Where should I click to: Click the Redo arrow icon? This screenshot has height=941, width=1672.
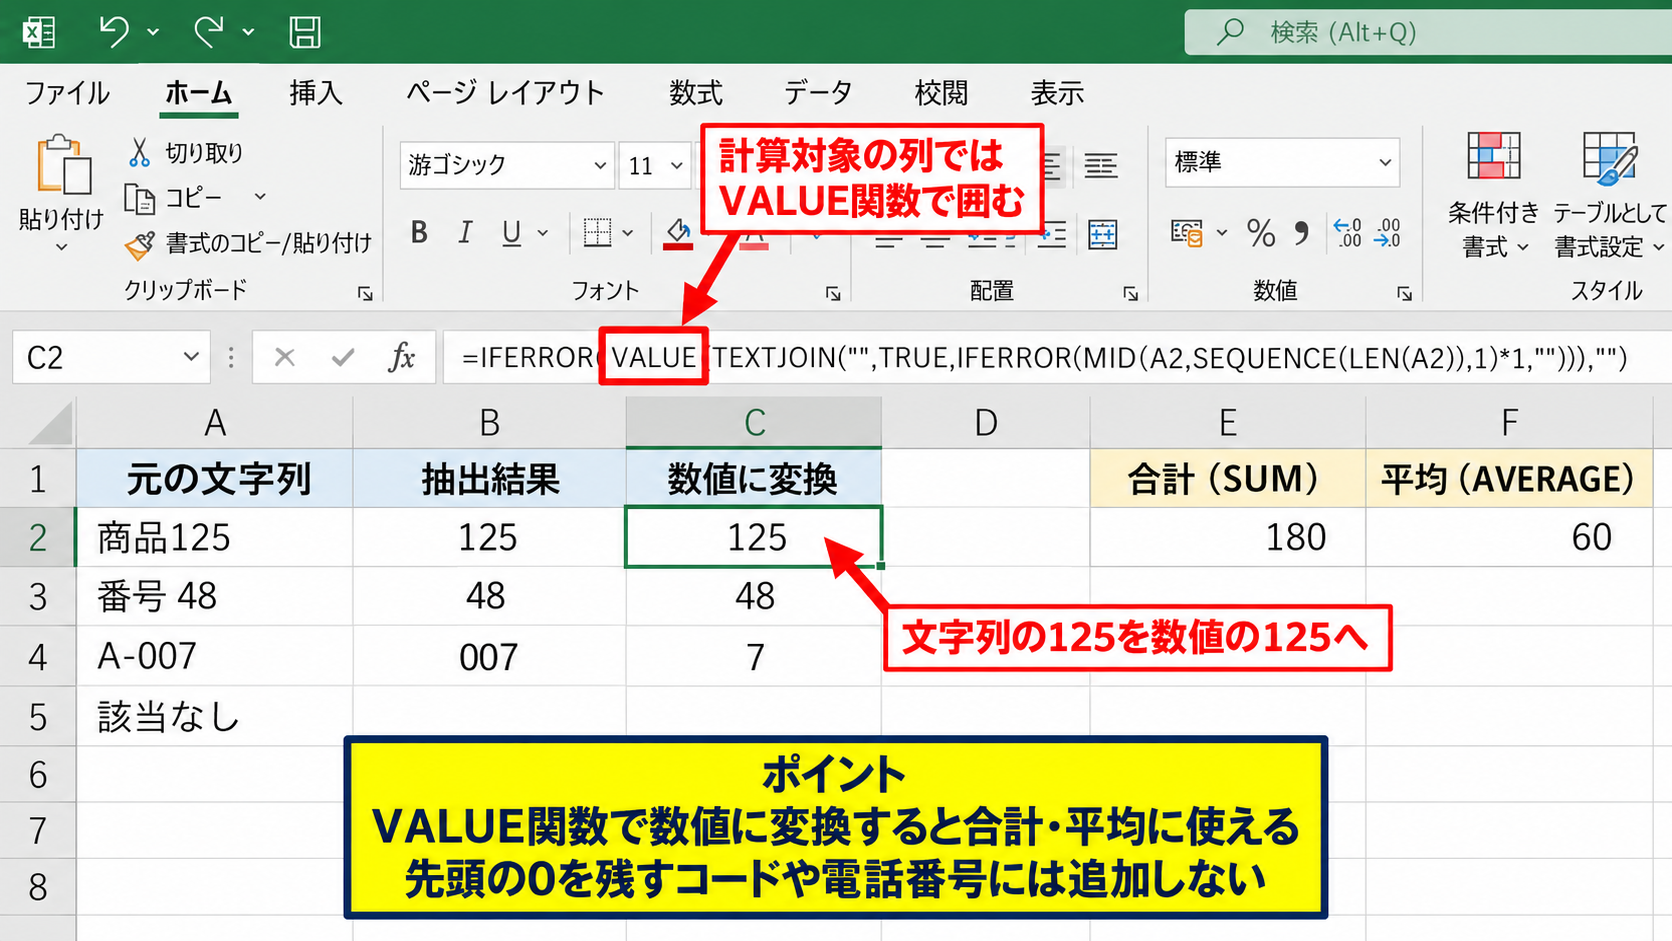[208, 31]
